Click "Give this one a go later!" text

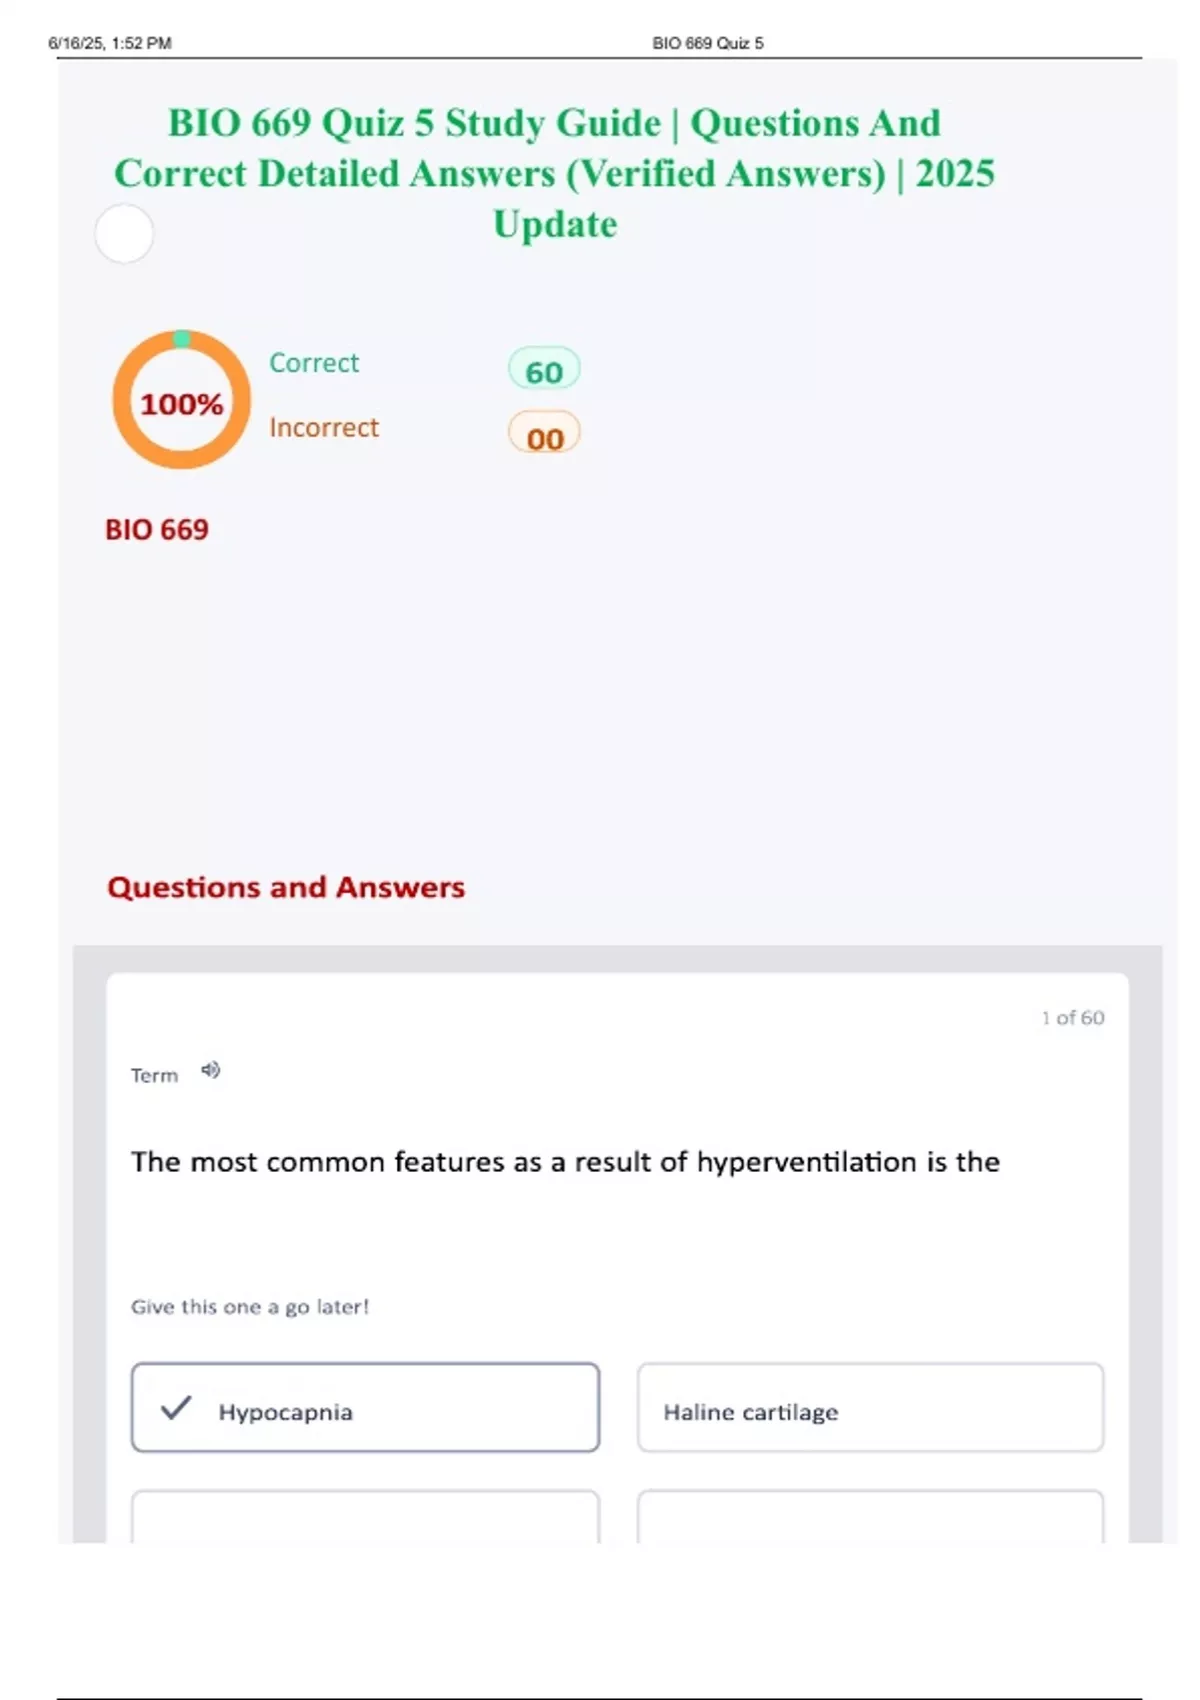[250, 1307]
